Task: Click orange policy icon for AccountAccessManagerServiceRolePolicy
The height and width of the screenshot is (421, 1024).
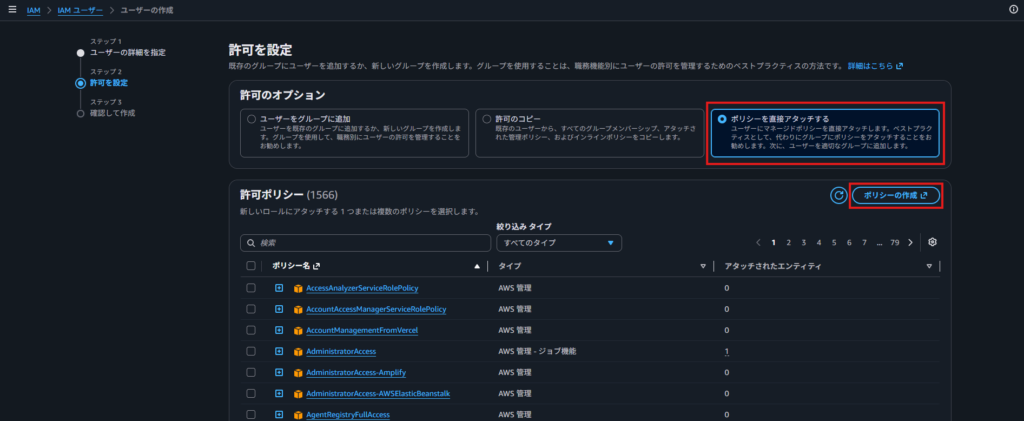Action: click(x=298, y=309)
